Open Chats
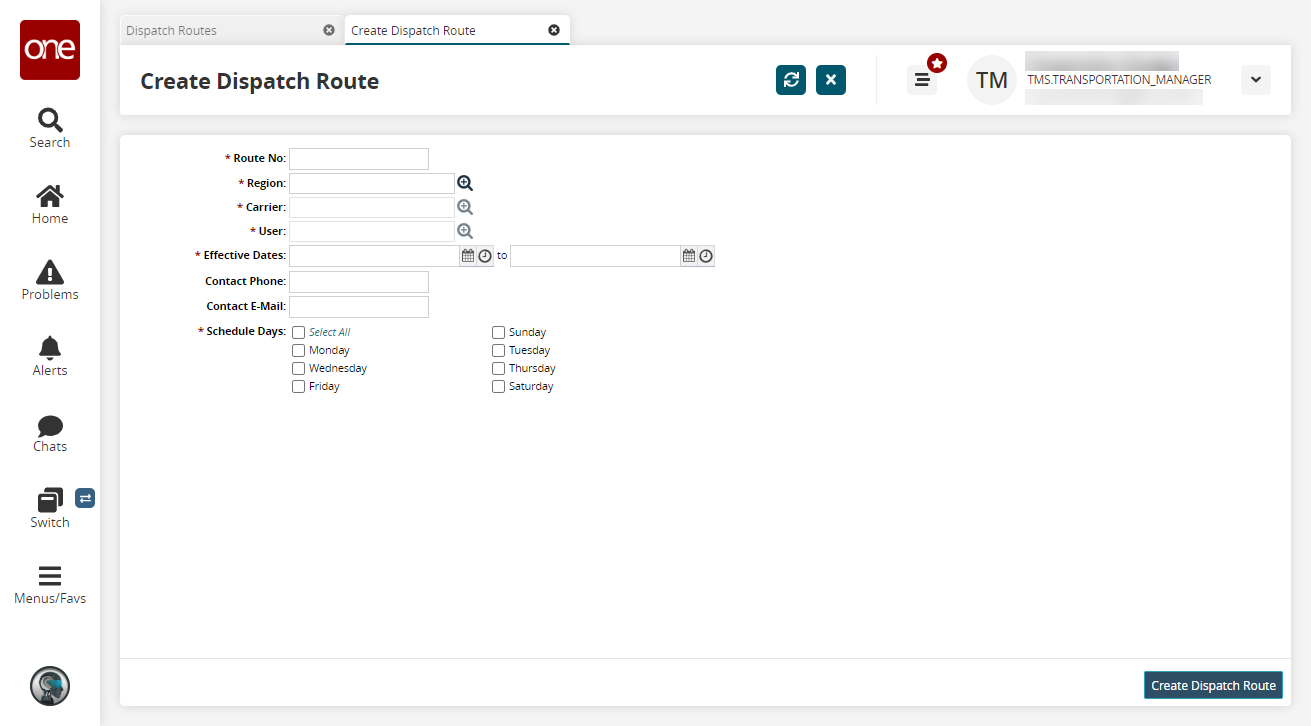 50,433
